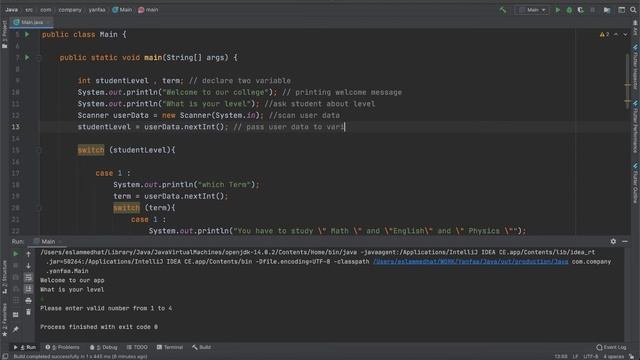Go to next highlighted error arrow
This screenshot has width=640, height=360.
pos(625,34)
